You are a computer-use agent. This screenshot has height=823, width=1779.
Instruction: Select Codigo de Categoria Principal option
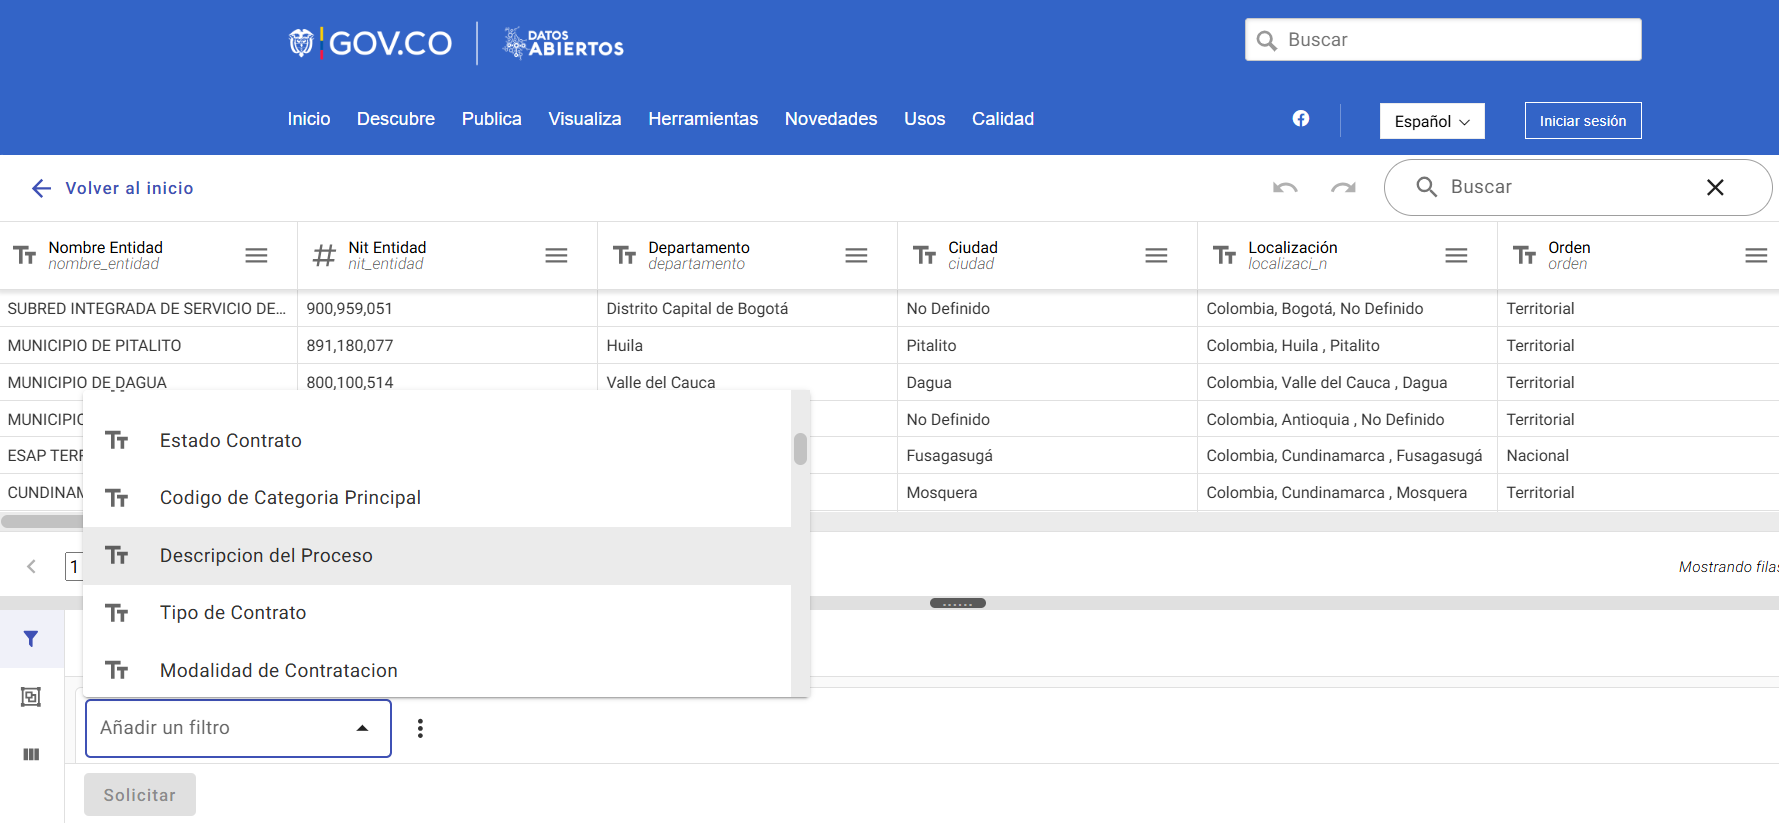[437, 498]
